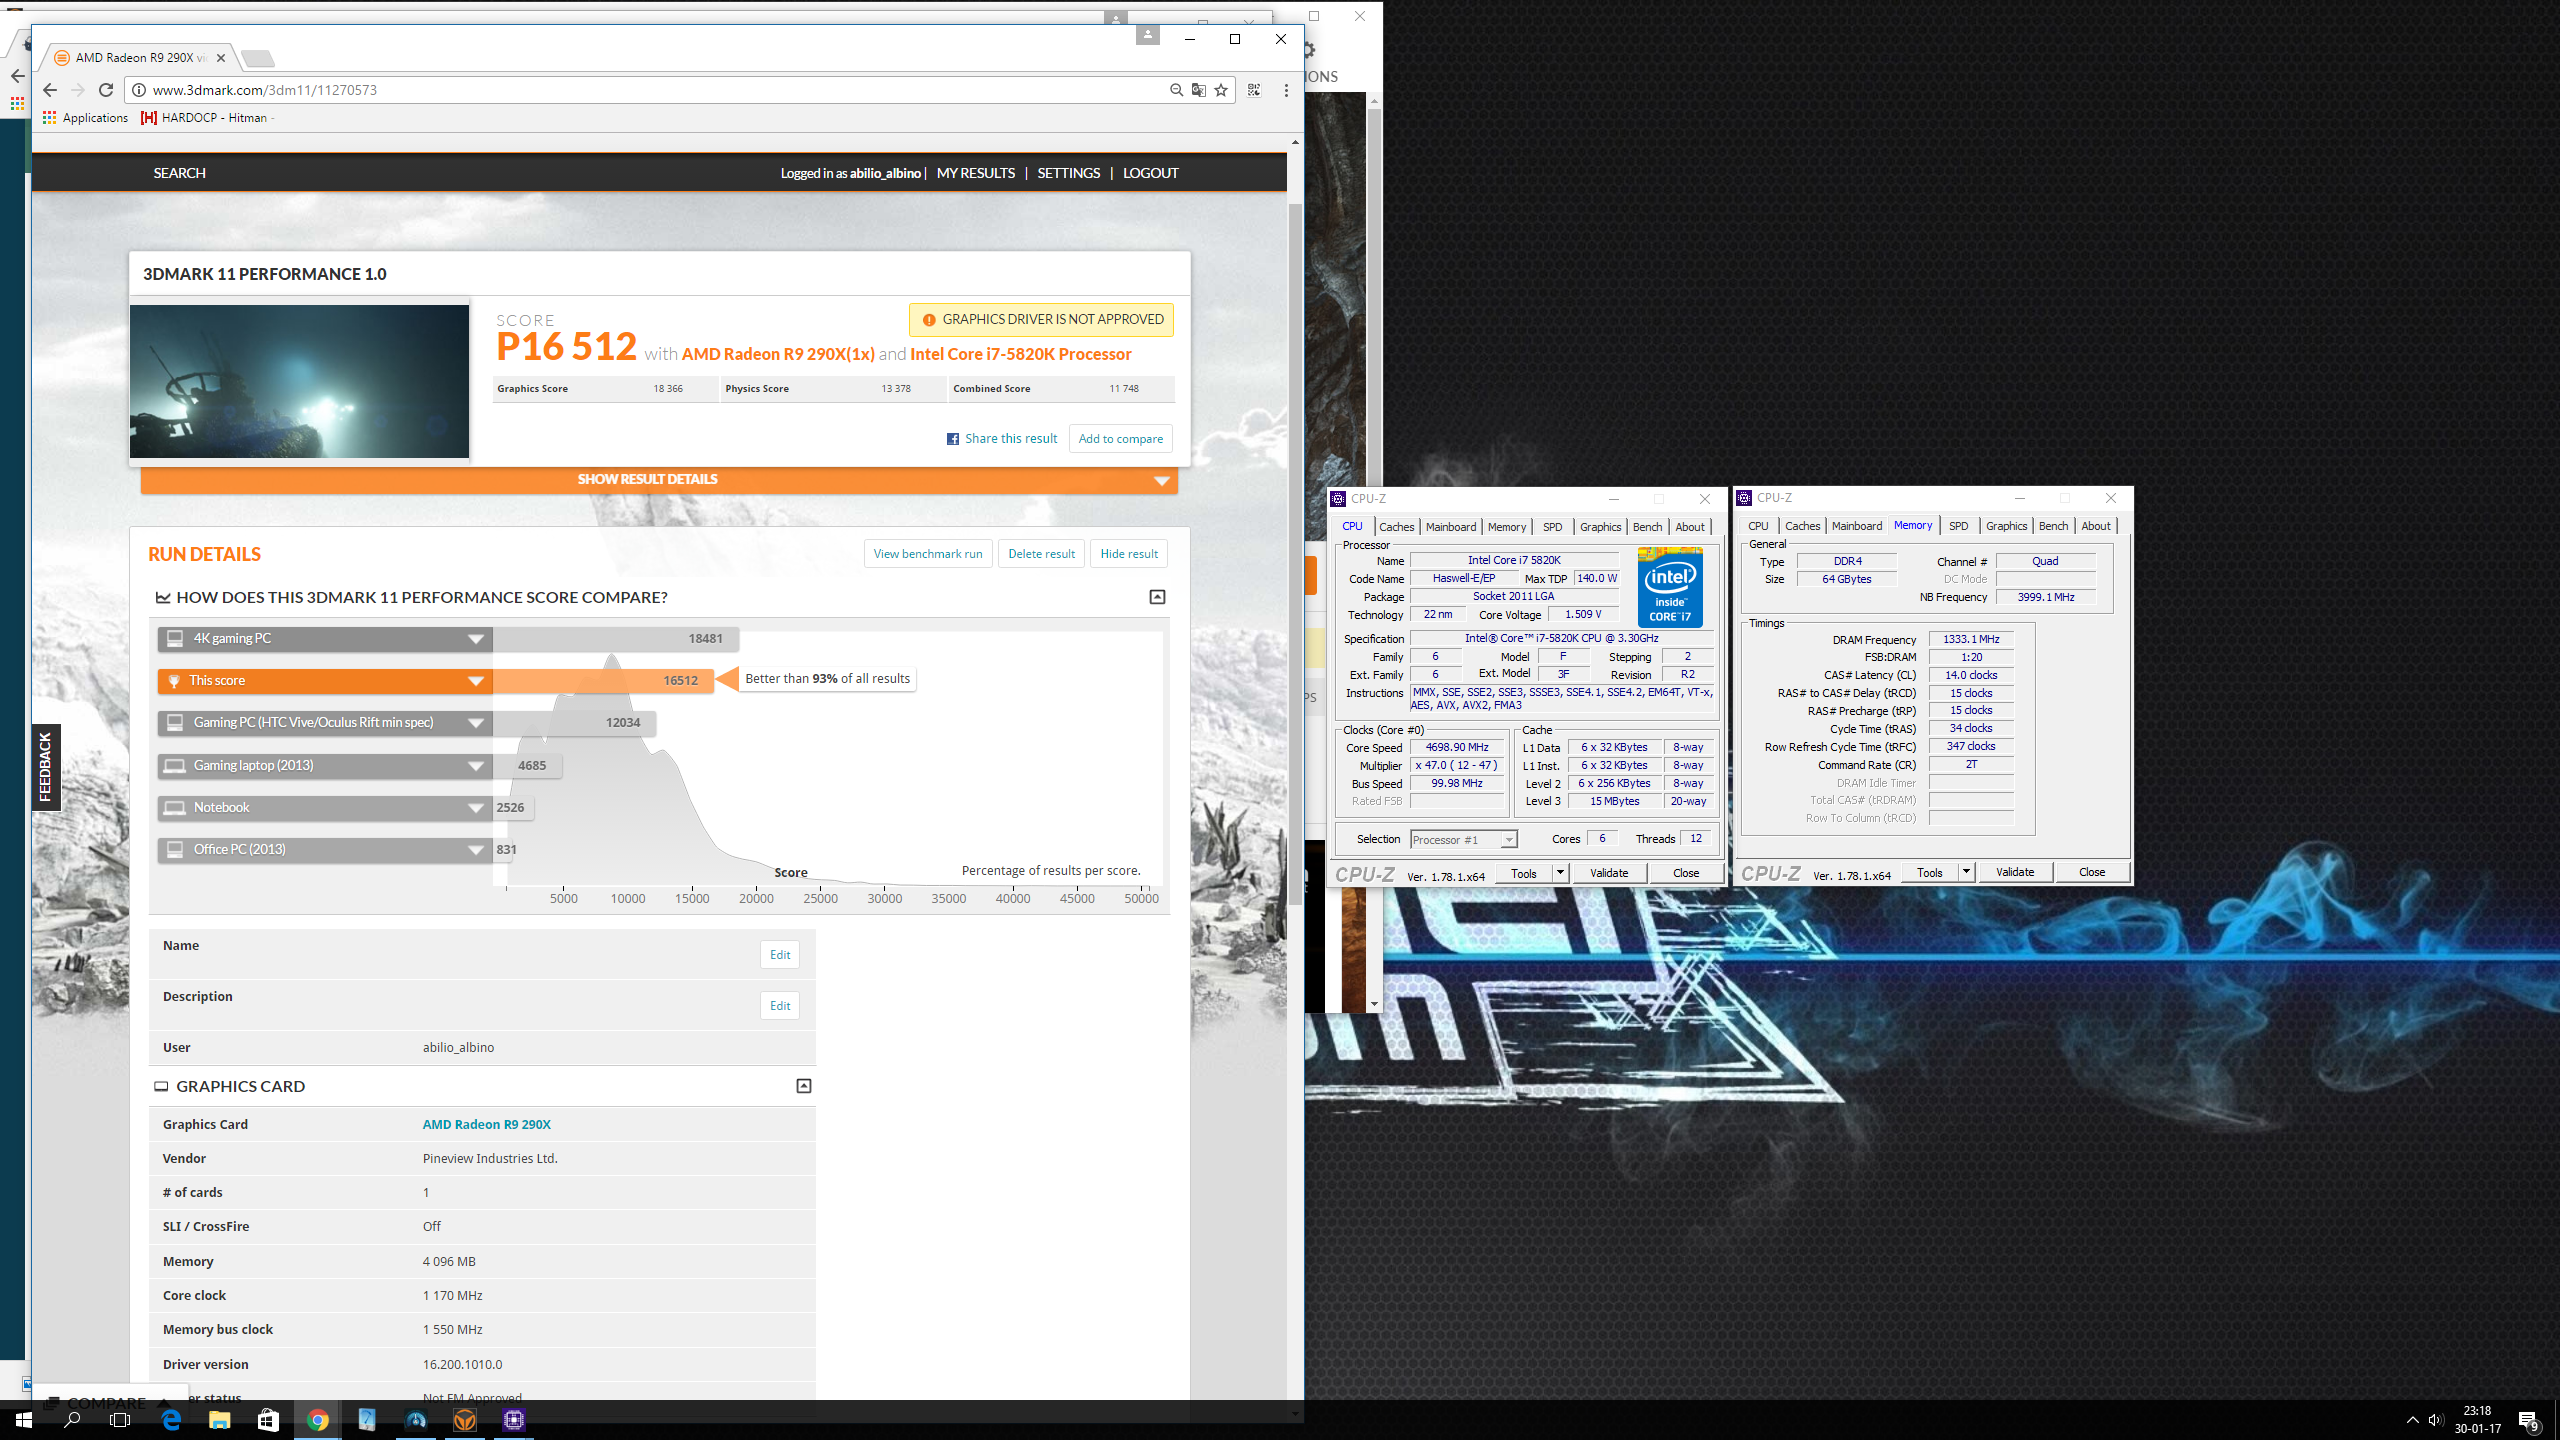This screenshot has width=2560, height=1440.
Task: Open Tools dropdown arrow in left CPU-Z
Action: 1559,873
